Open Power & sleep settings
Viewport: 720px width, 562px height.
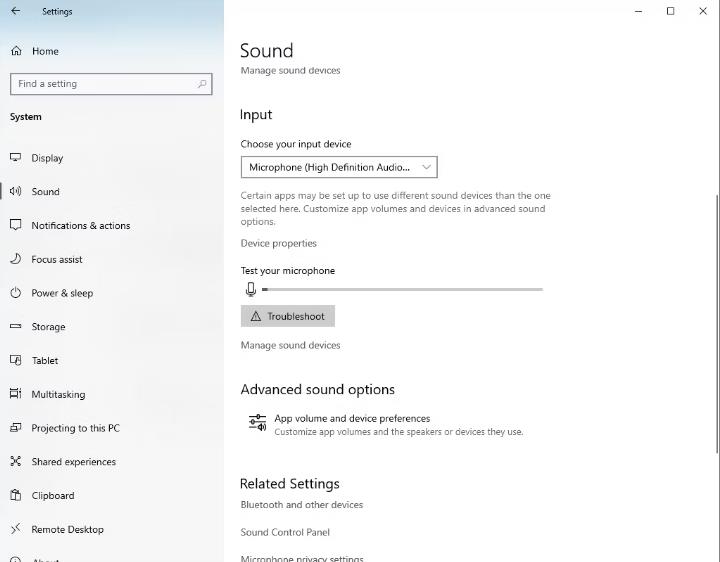point(62,293)
